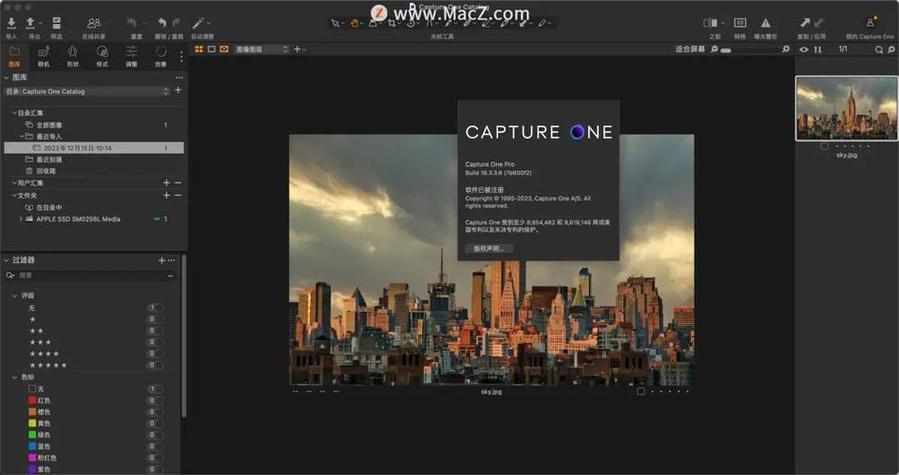
Task: Click the Filters panel plus icon
Action: (x=162, y=260)
